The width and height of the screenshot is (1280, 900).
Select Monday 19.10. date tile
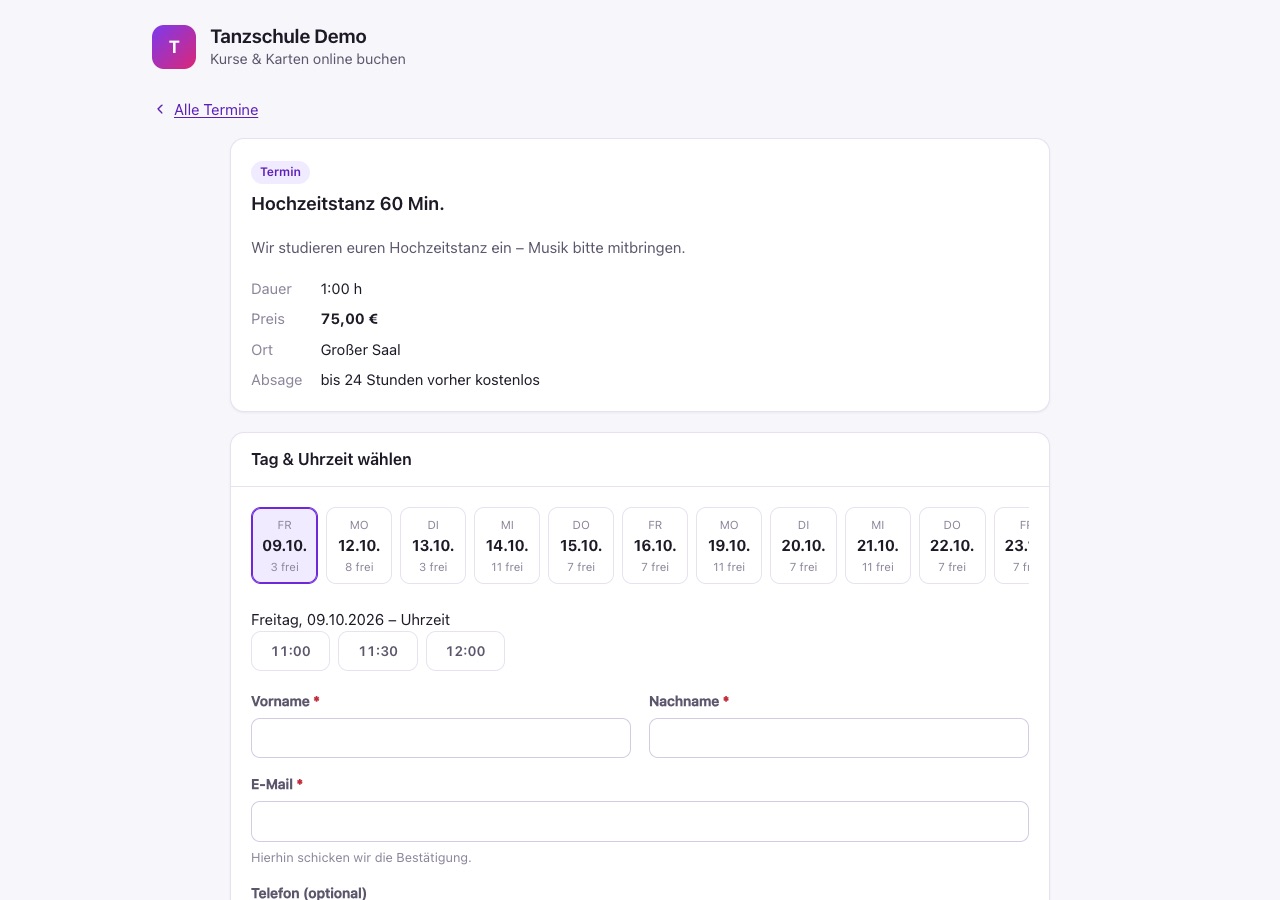[x=729, y=545]
